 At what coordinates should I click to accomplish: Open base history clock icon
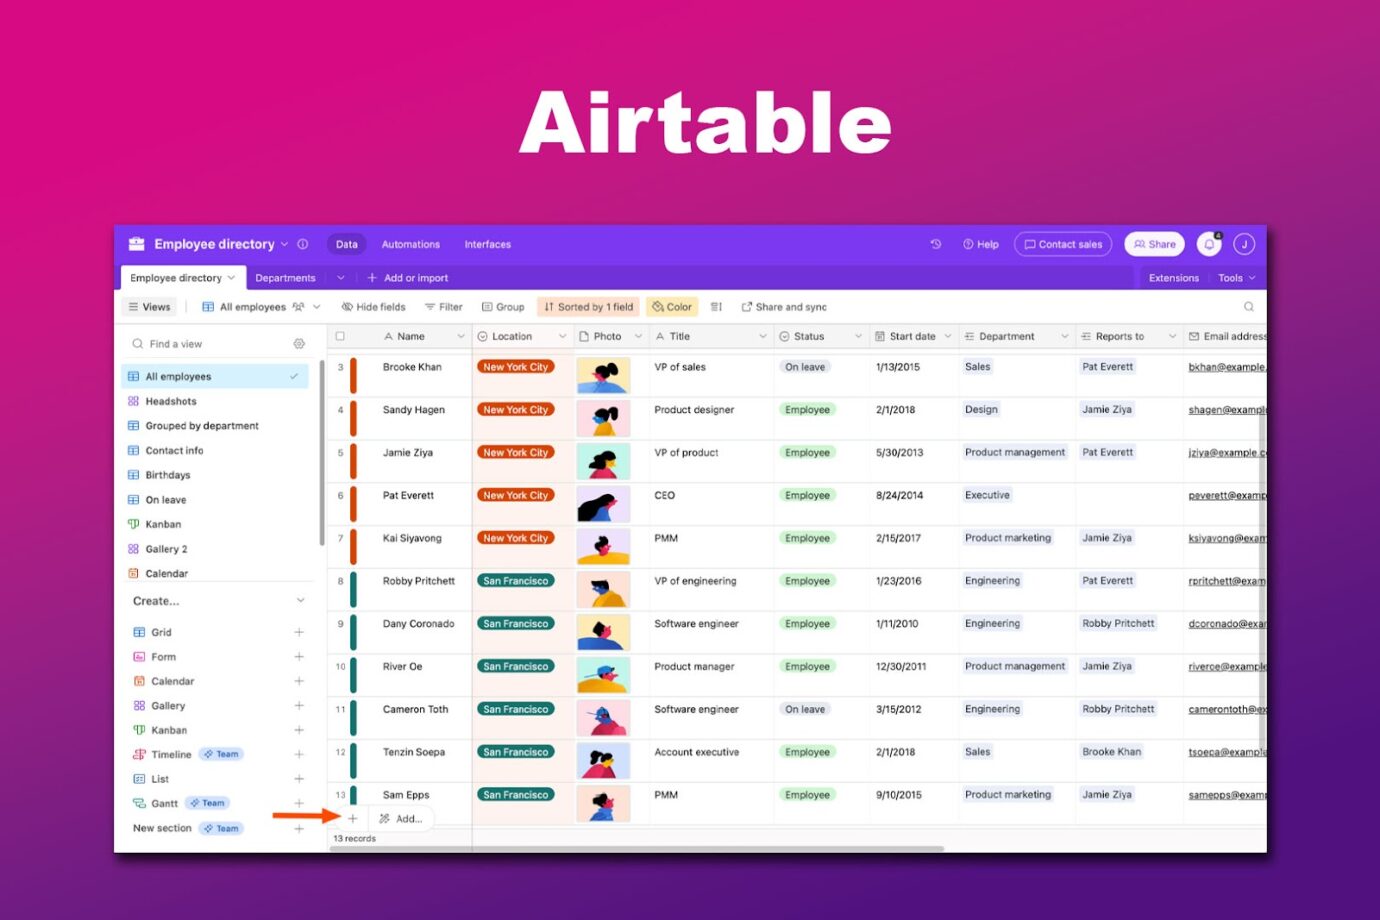tap(936, 244)
